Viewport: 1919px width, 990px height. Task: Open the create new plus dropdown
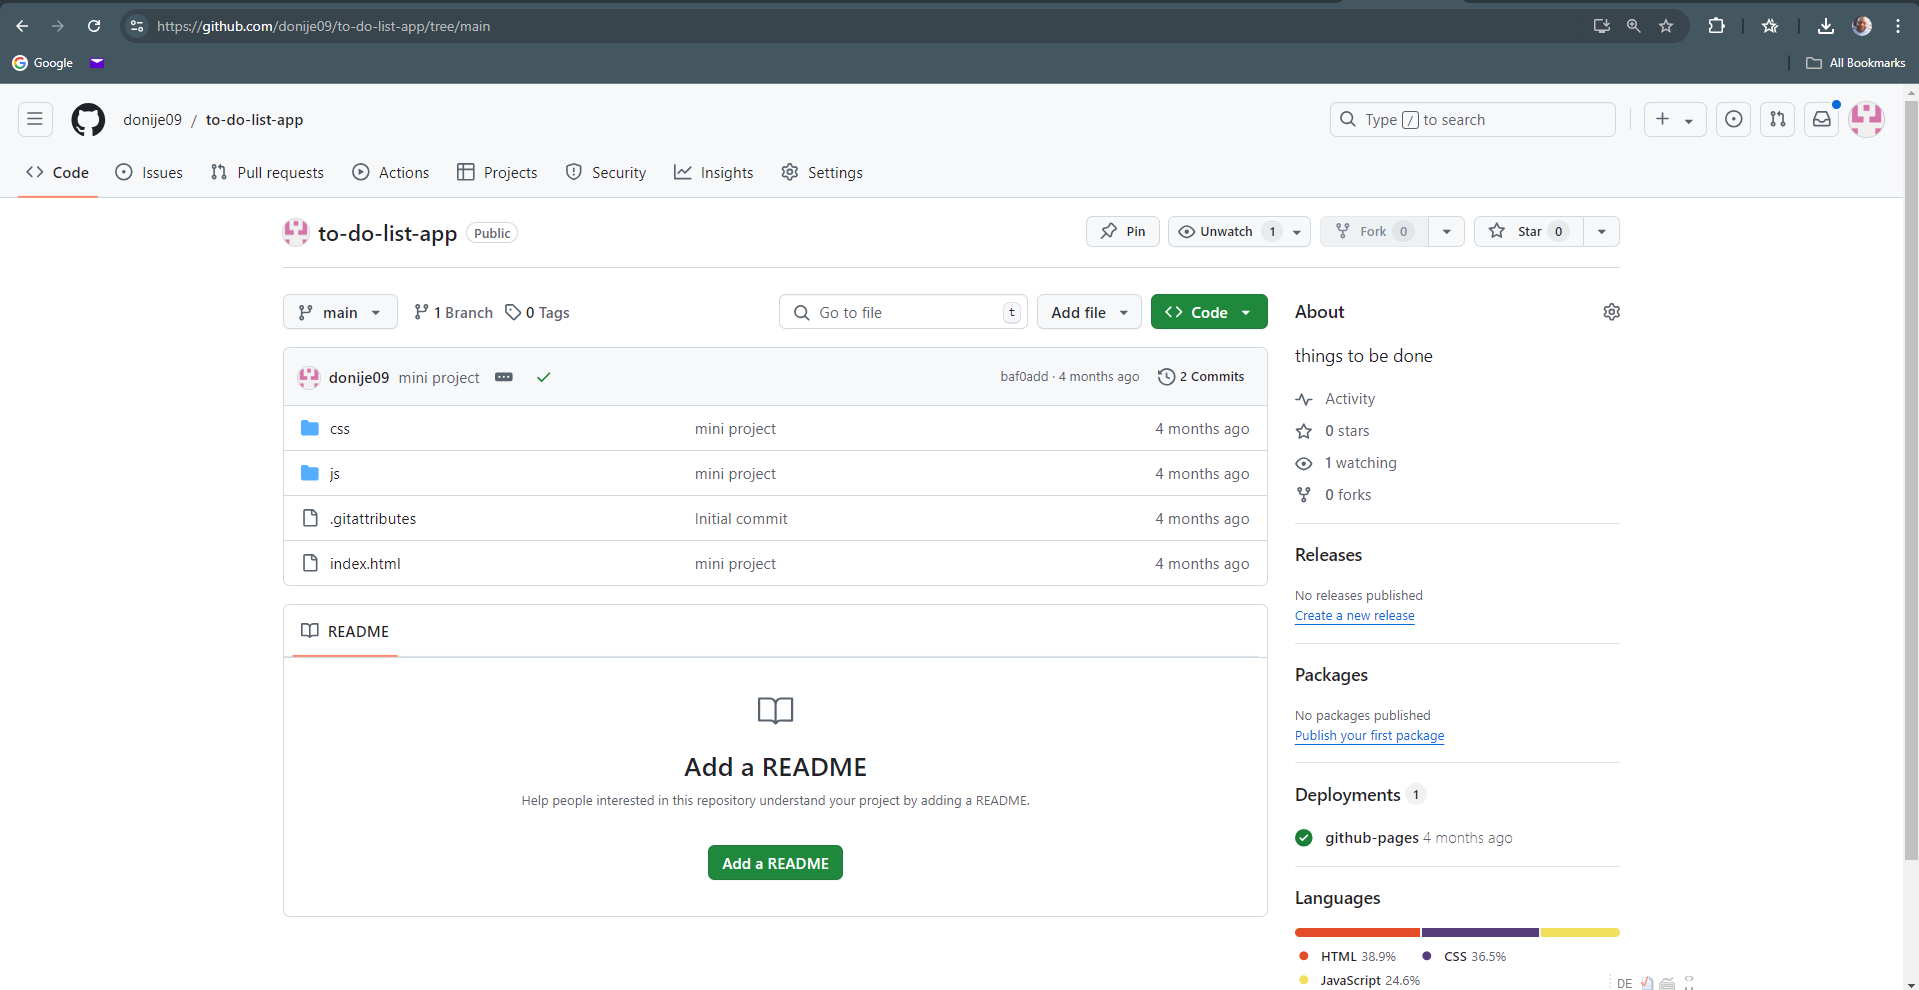1675,120
